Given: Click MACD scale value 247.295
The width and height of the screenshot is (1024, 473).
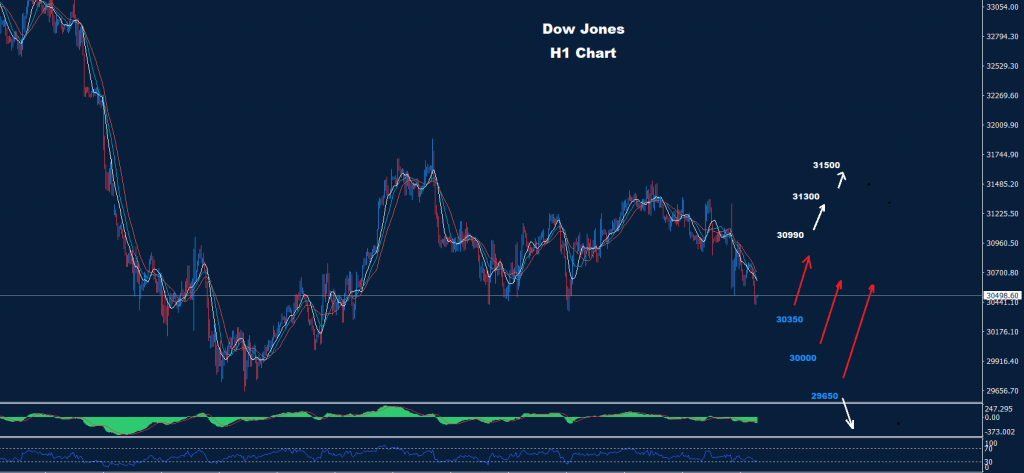Looking at the screenshot, I should [x=999, y=410].
